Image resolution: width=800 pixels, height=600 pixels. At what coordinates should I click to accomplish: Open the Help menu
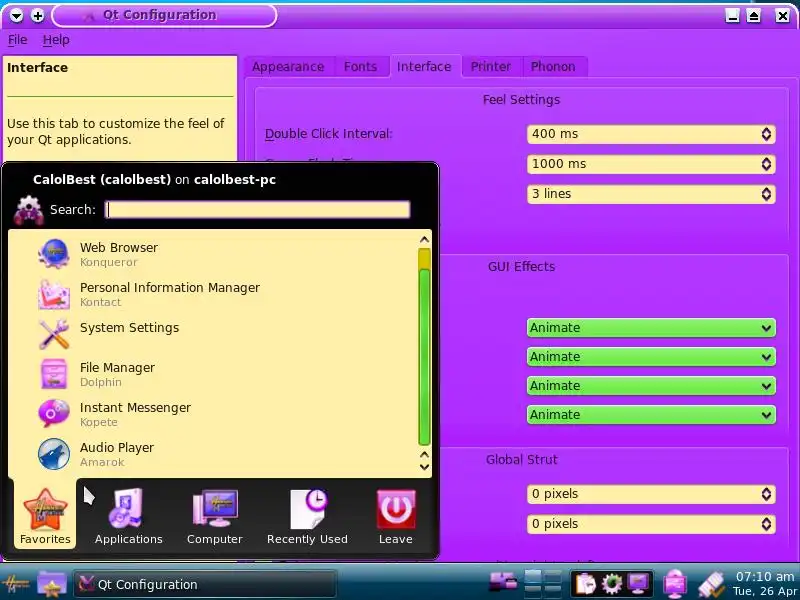pos(56,40)
